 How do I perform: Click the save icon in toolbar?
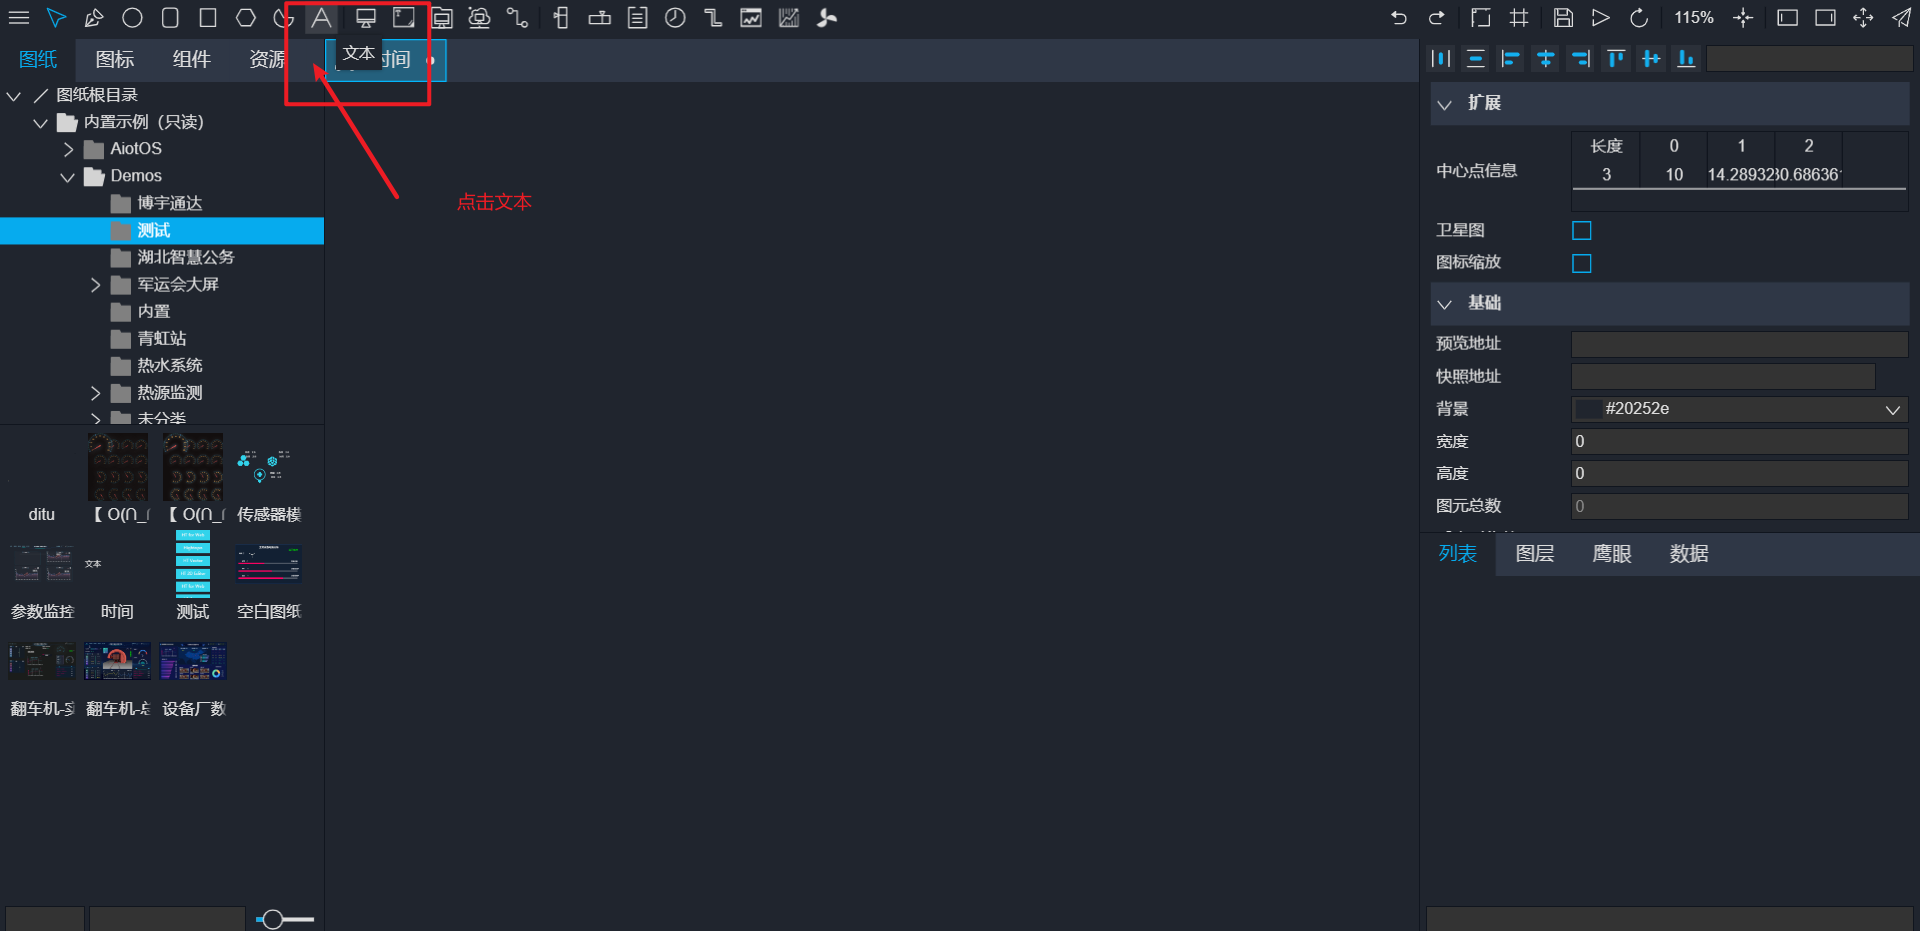[x=1563, y=18]
